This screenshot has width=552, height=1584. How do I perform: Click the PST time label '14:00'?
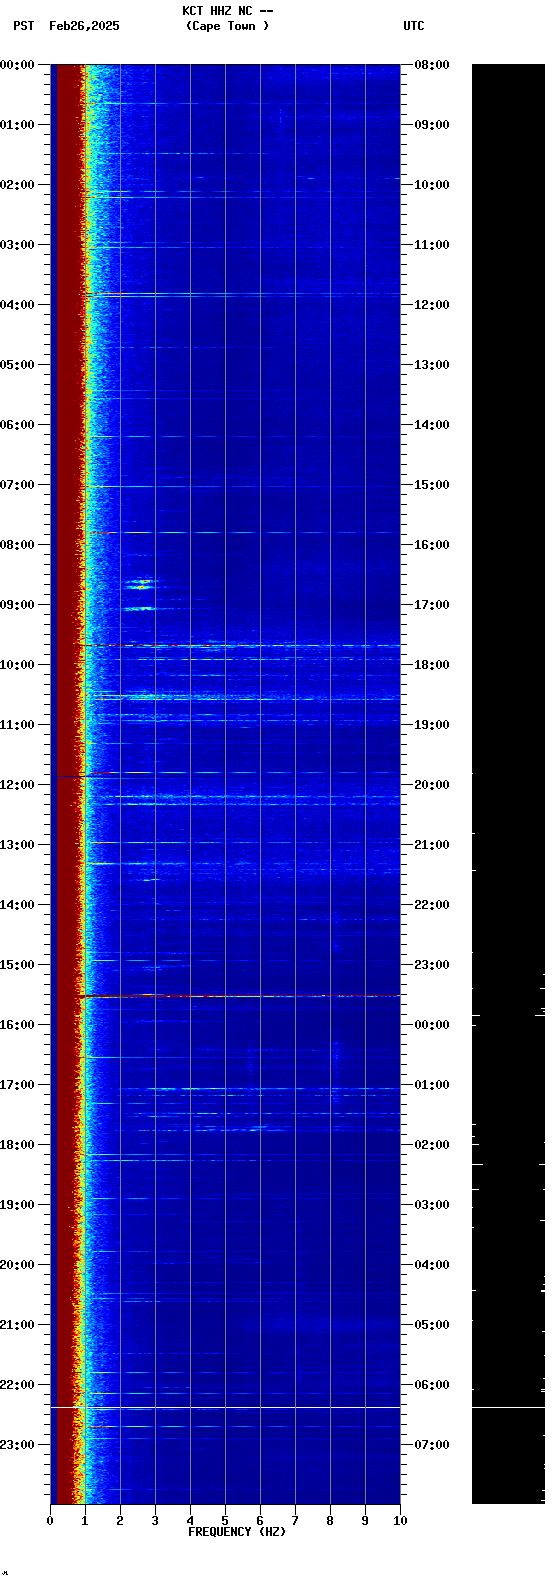tap(17, 905)
